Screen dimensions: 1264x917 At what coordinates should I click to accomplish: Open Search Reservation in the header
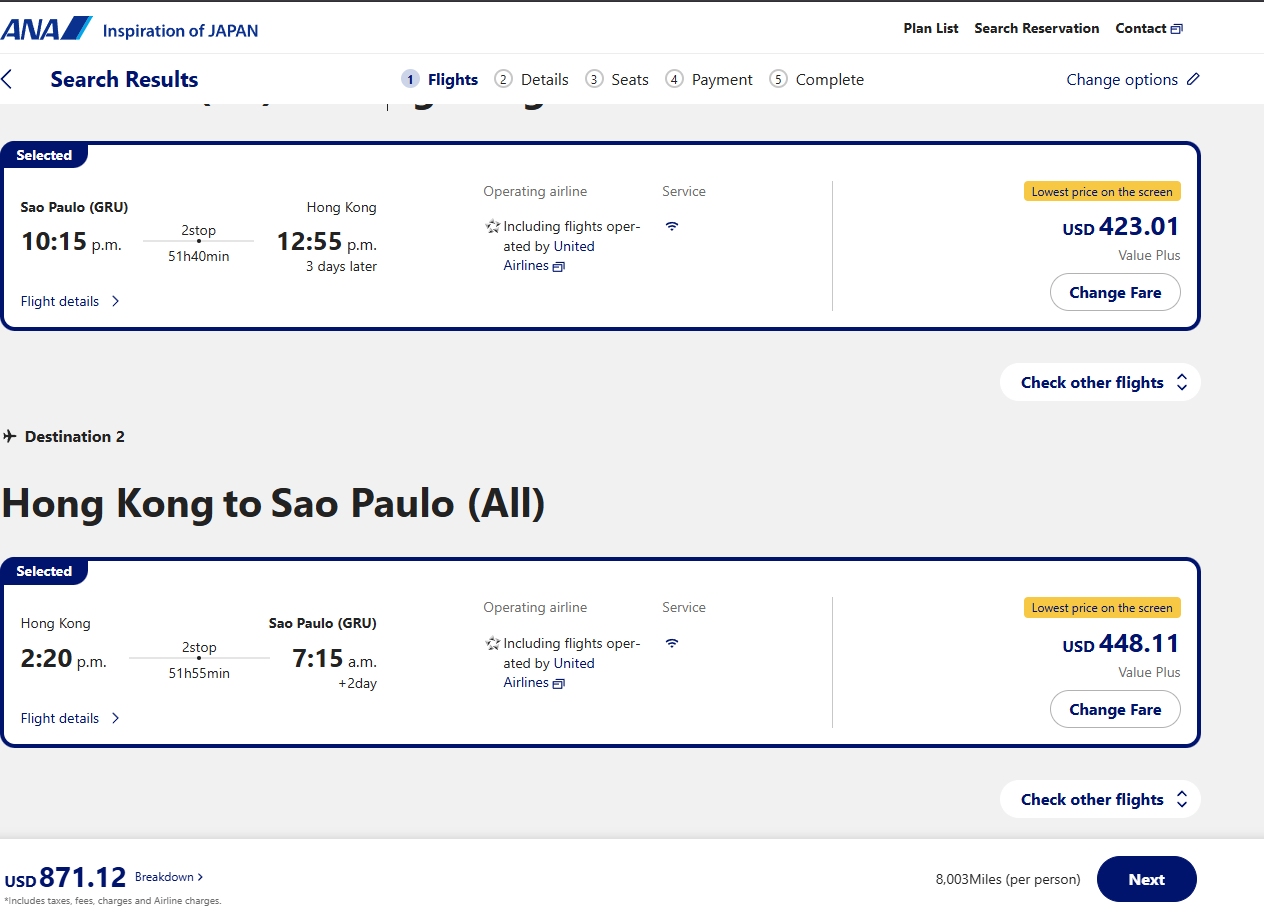point(1037,28)
